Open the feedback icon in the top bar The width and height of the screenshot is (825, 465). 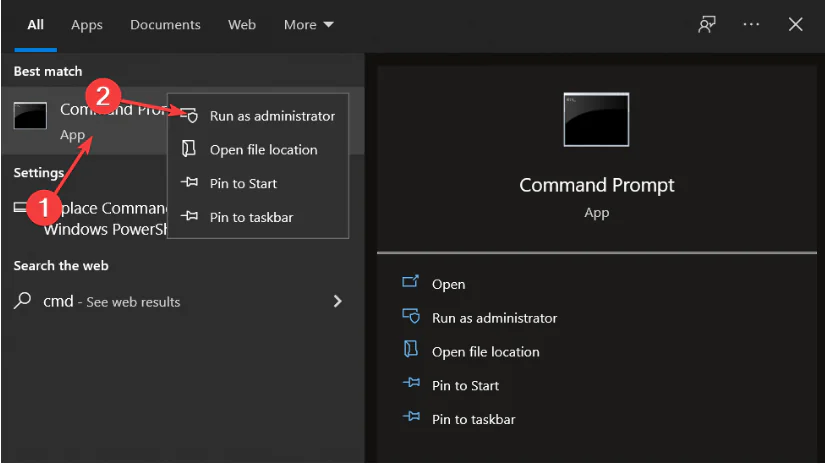click(x=707, y=25)
